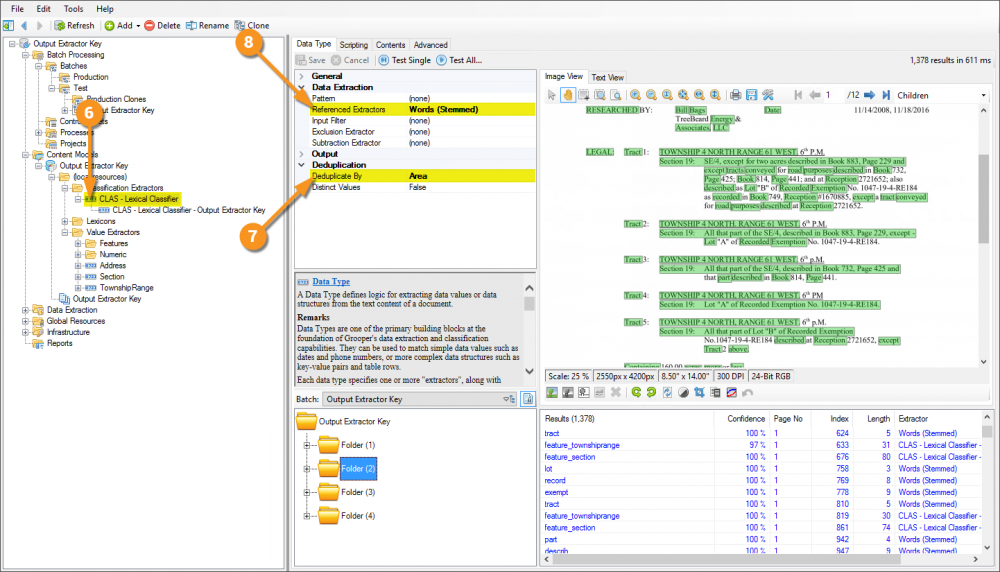The height and width of the screenshot is (572, 1000).
Task: Go to next page arrow
Action: click(869, 95)
